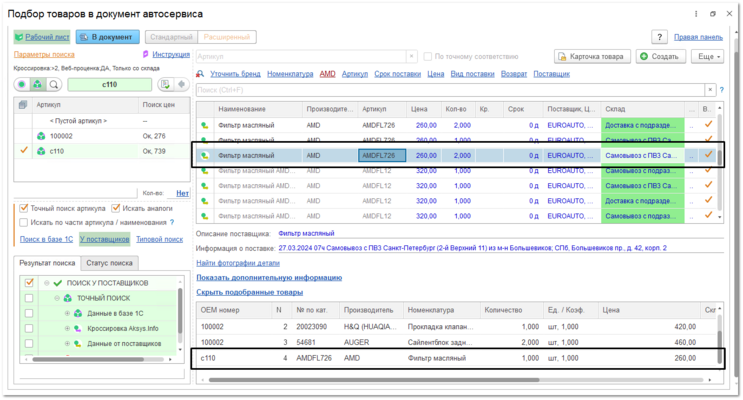Click the icon next to article 100002
This screenshot has width=743, height=400.
(x=41, y=136)
